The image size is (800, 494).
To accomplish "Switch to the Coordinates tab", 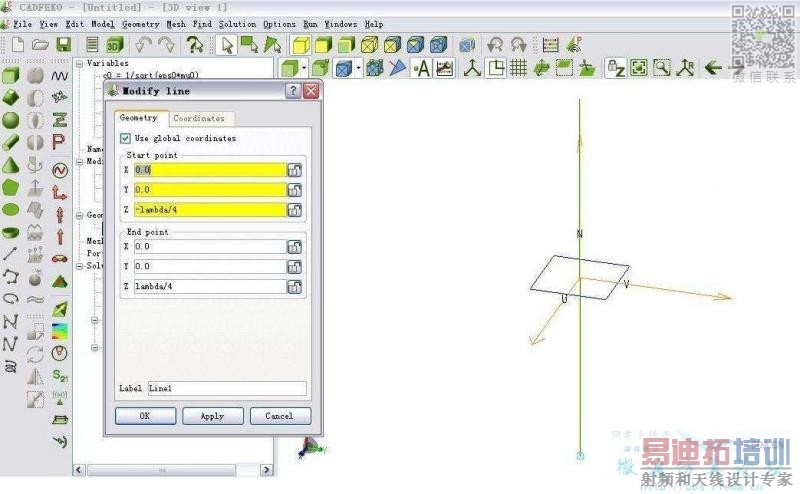I will click(x=201, y=118).
